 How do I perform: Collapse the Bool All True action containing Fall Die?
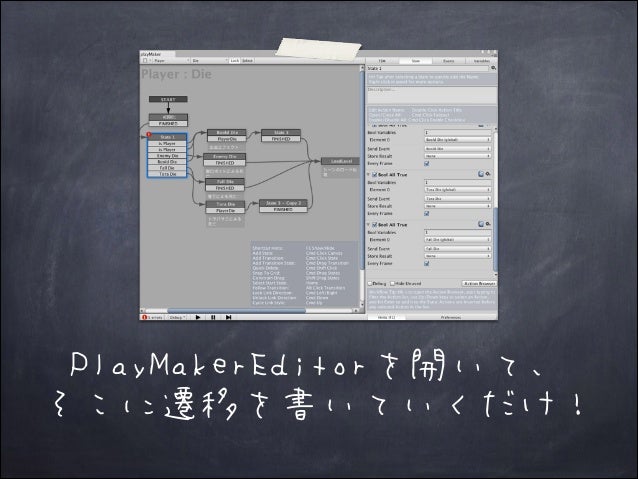coord(369,225)
